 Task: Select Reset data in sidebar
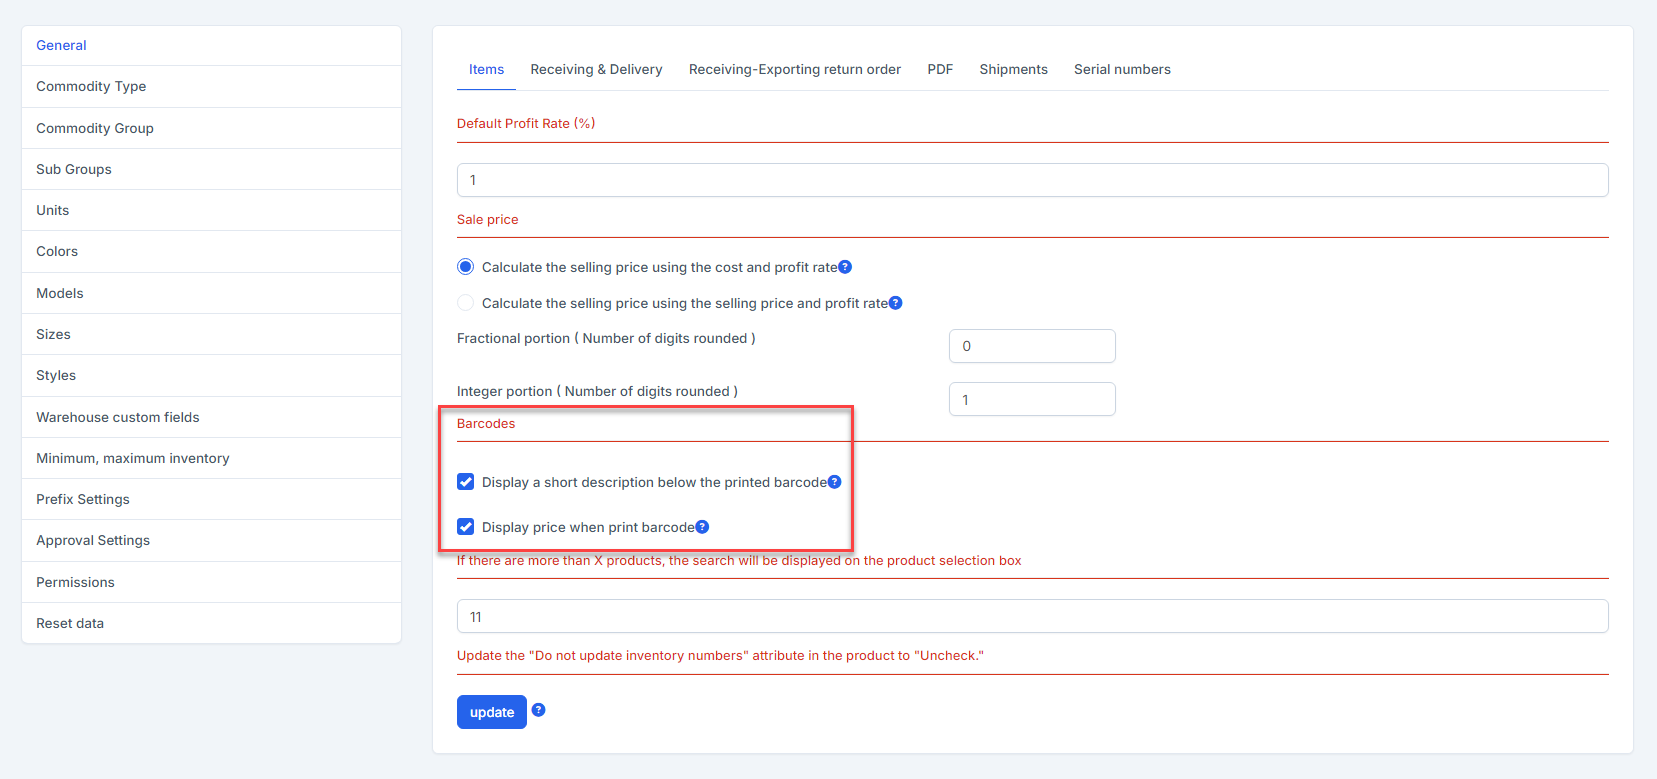click(x=70, y=623)
